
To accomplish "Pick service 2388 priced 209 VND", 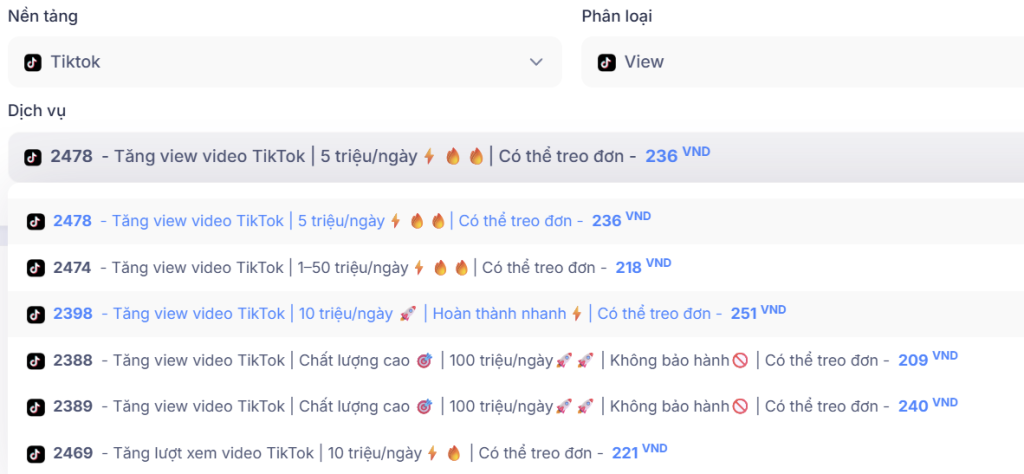I will [x=480, y=360].
